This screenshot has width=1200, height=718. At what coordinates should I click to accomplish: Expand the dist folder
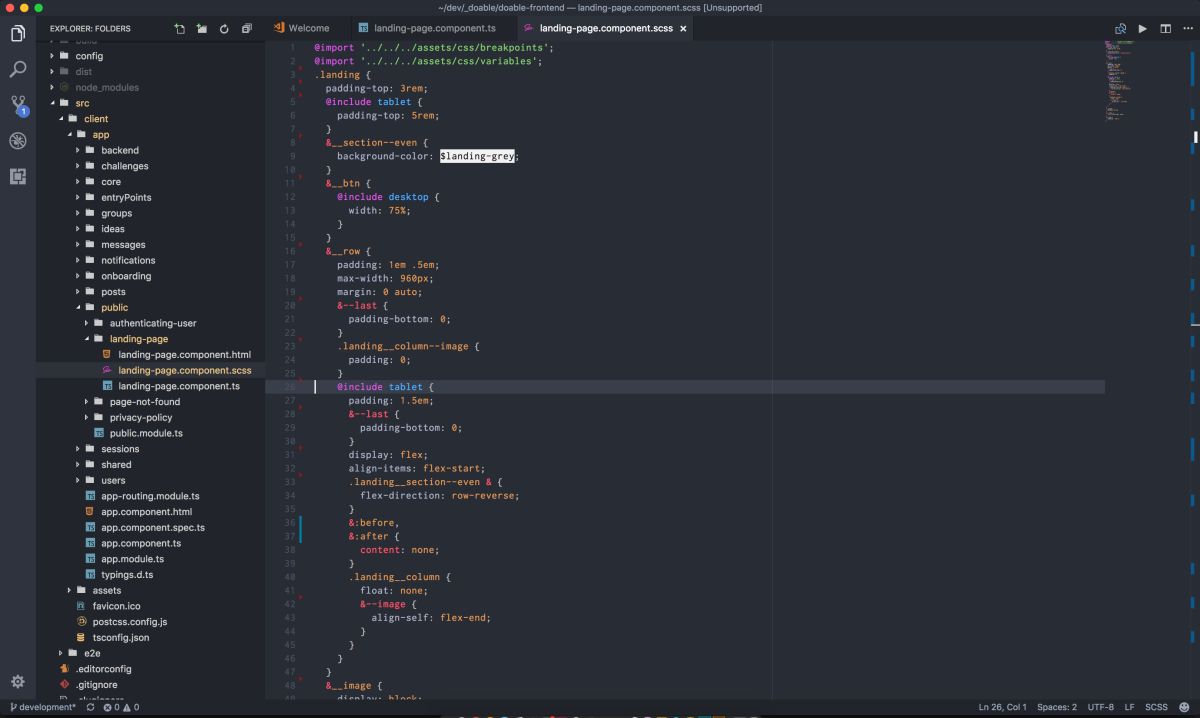[52, 72]
